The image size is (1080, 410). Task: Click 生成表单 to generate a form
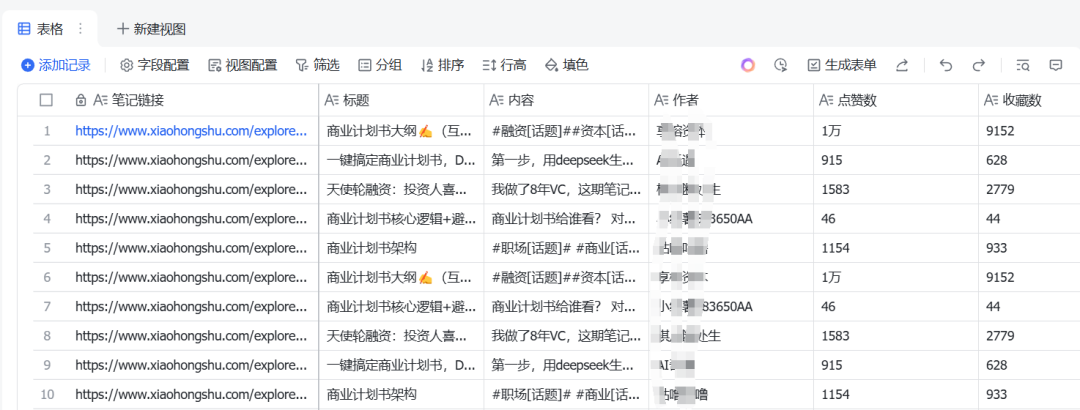coord(842,65)
